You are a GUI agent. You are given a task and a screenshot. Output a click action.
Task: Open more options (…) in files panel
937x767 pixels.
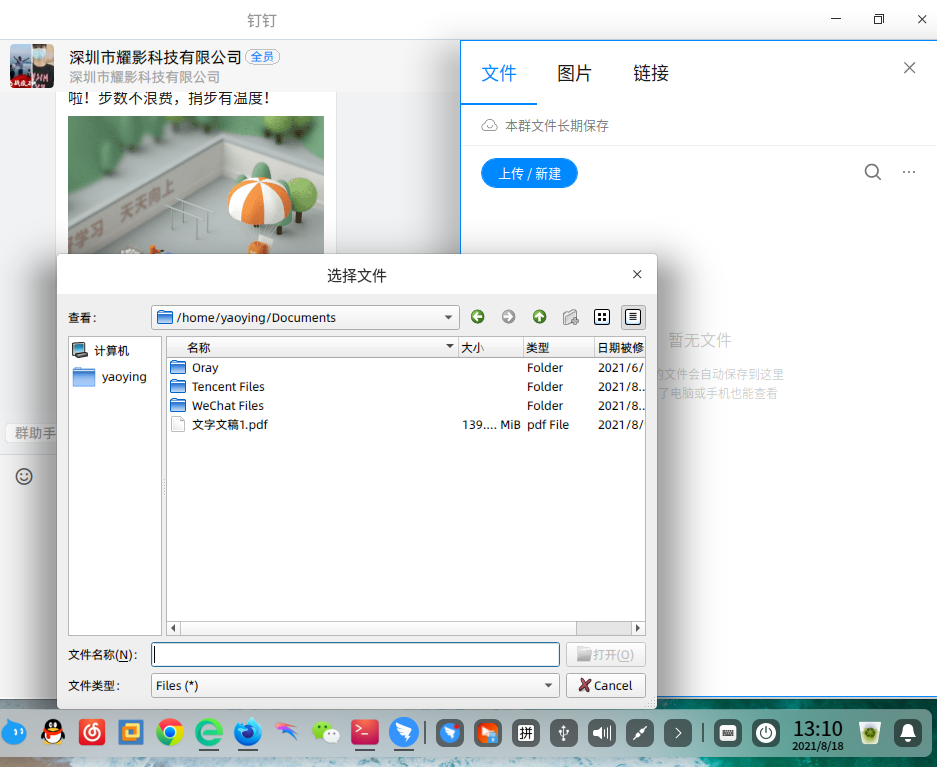point(909,172)
